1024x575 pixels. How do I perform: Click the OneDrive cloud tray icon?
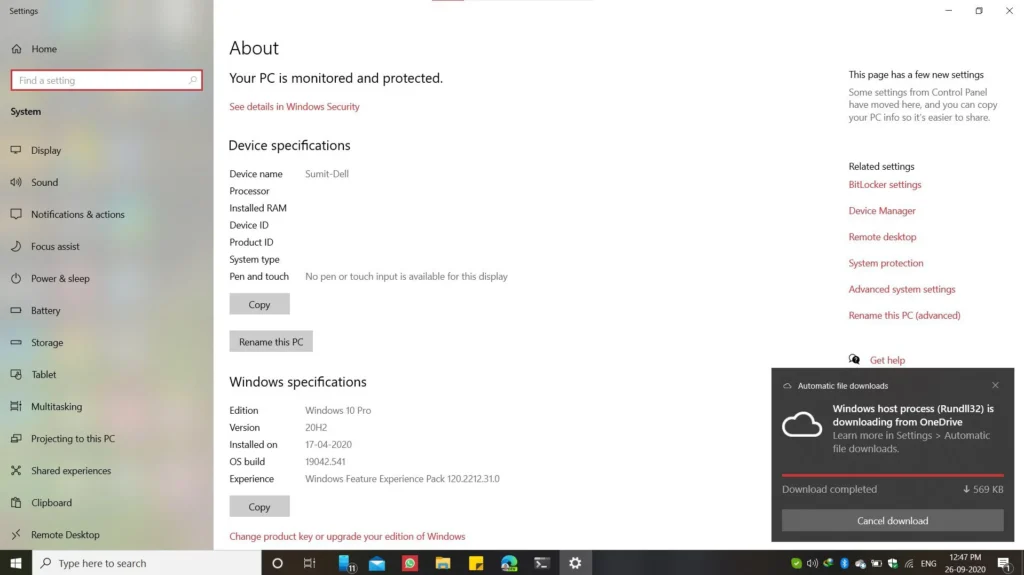861,563
